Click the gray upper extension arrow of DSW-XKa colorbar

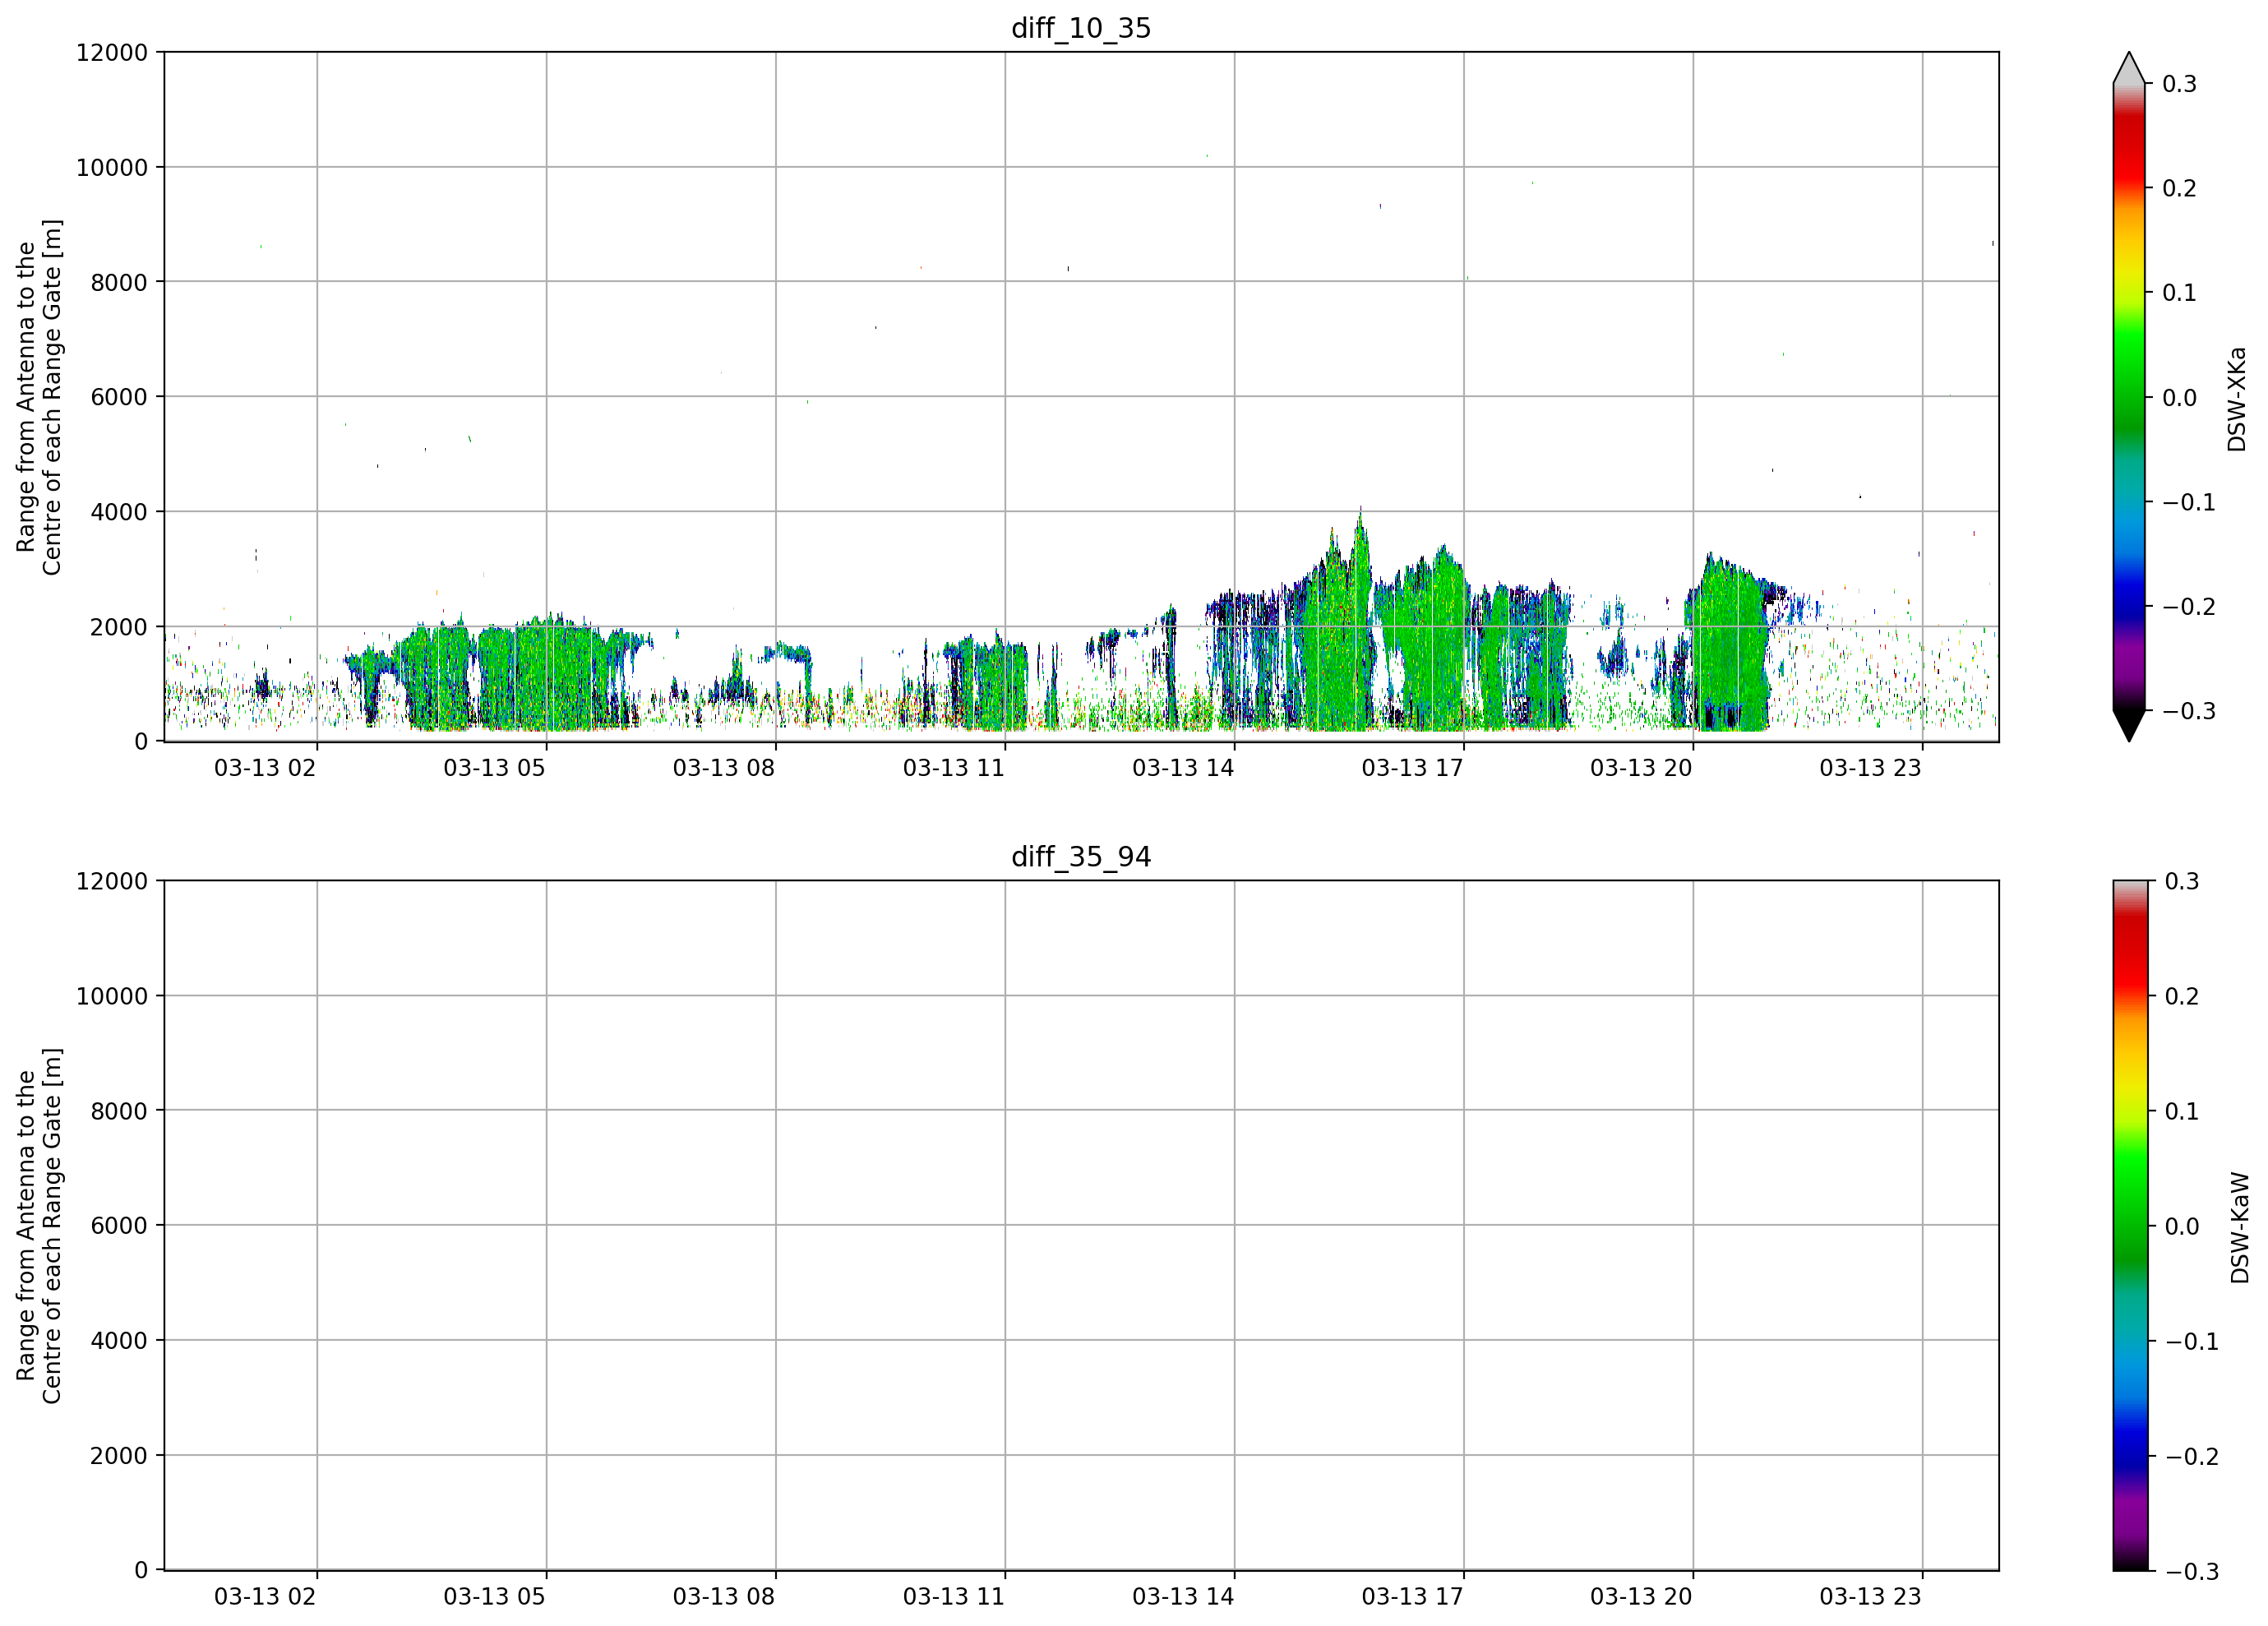2129,68
